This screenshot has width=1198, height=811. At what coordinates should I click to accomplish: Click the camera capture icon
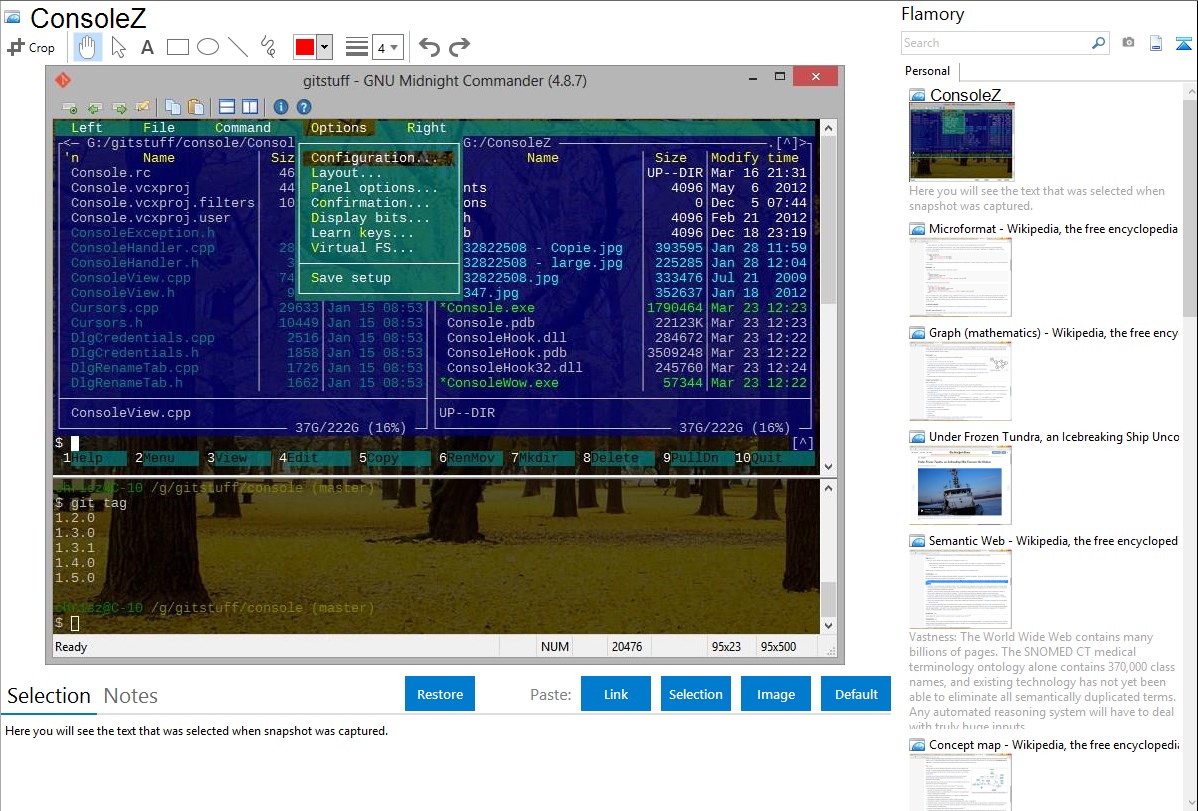pos(1128,43)
